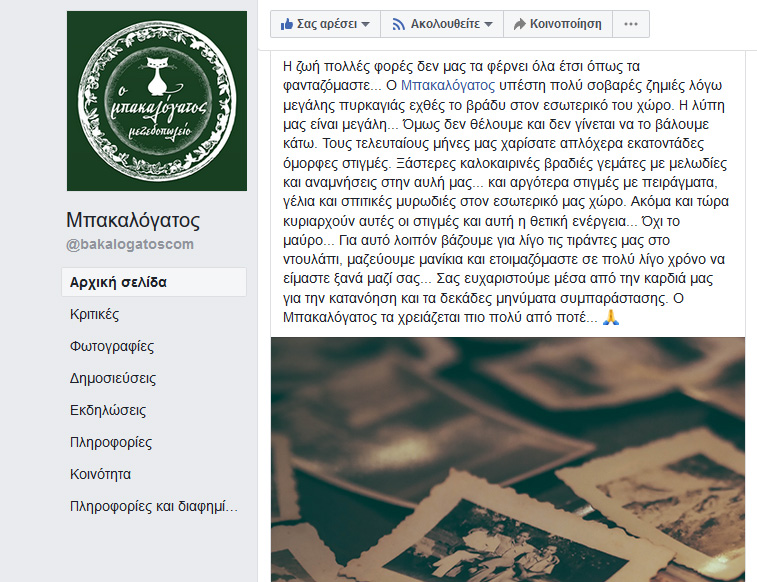Go to Κριτικές section
This screenshot has height=582, width=757.
(95, 314)
